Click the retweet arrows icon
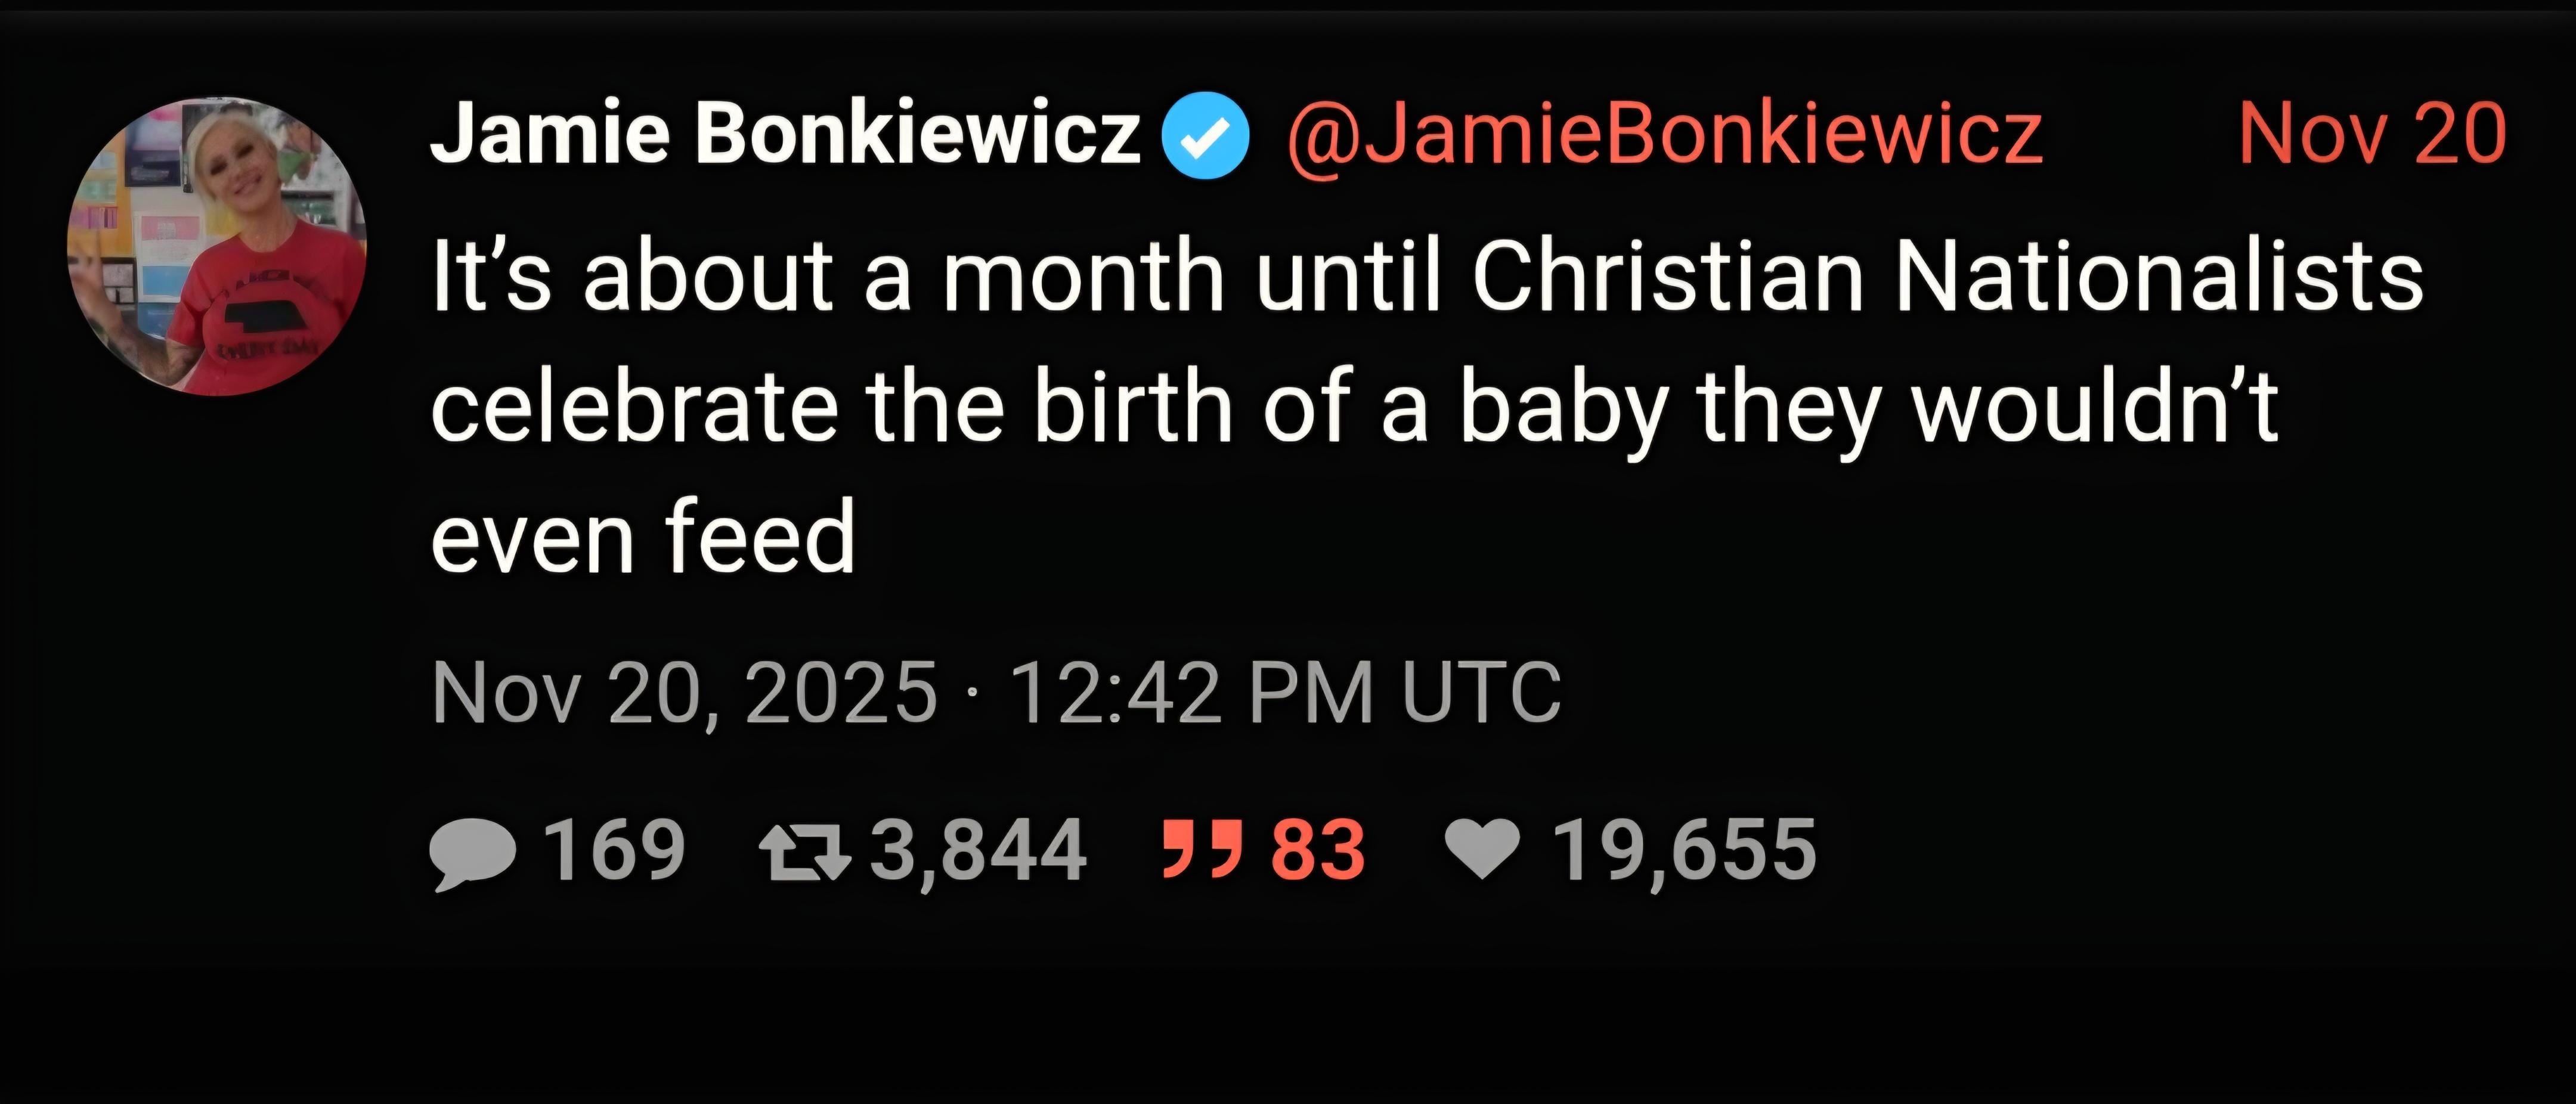 pyautogui.click(x=805, y=853)
